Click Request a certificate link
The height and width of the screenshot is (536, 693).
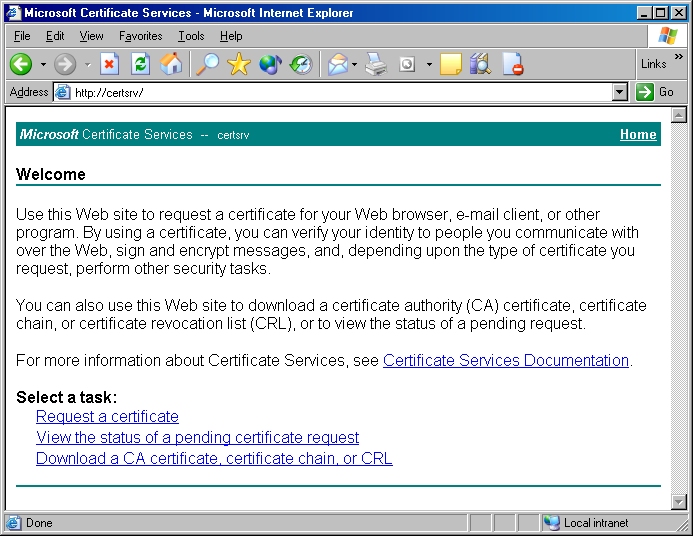point(107,416)
